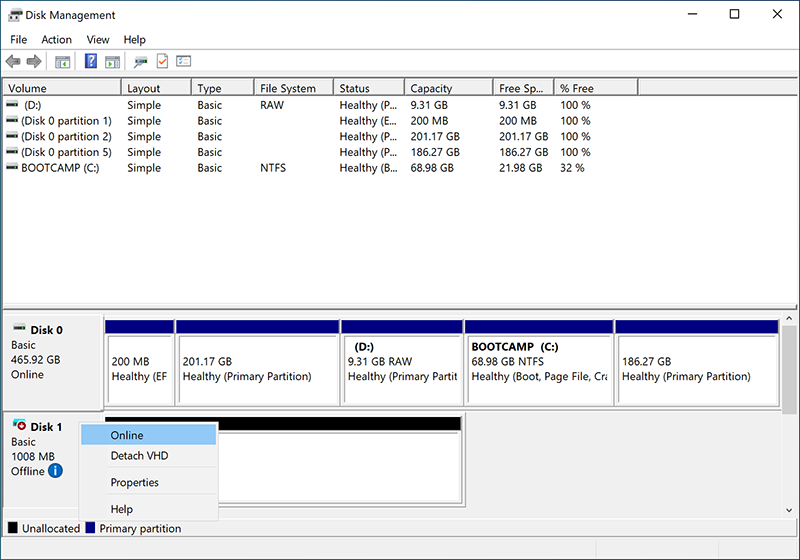Click the checklist settings toolbar icon
This screenshot has height=560, width=800.
pos(183,62)
